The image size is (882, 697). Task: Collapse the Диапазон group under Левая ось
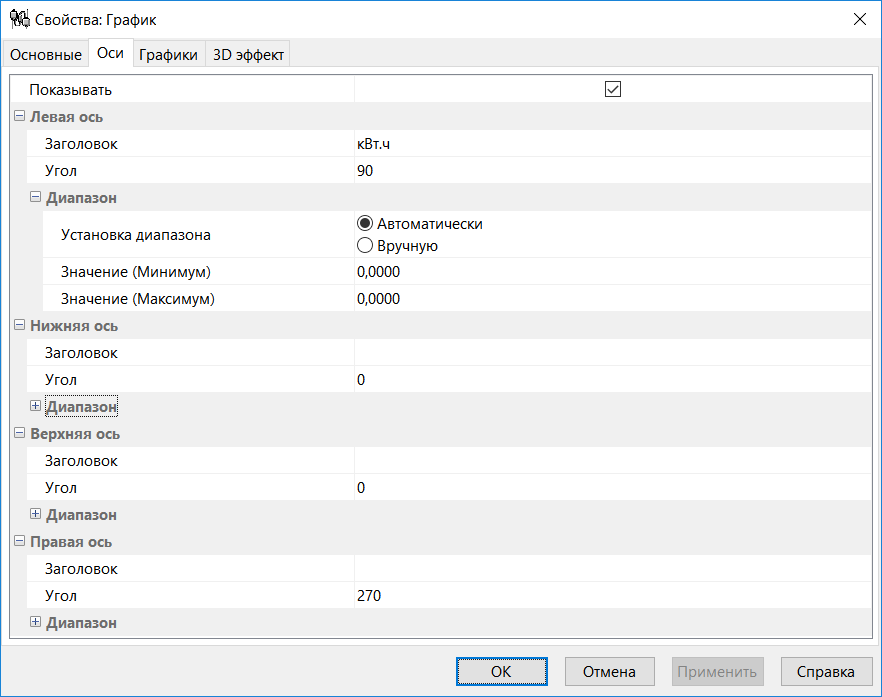(x=35, y=198)
